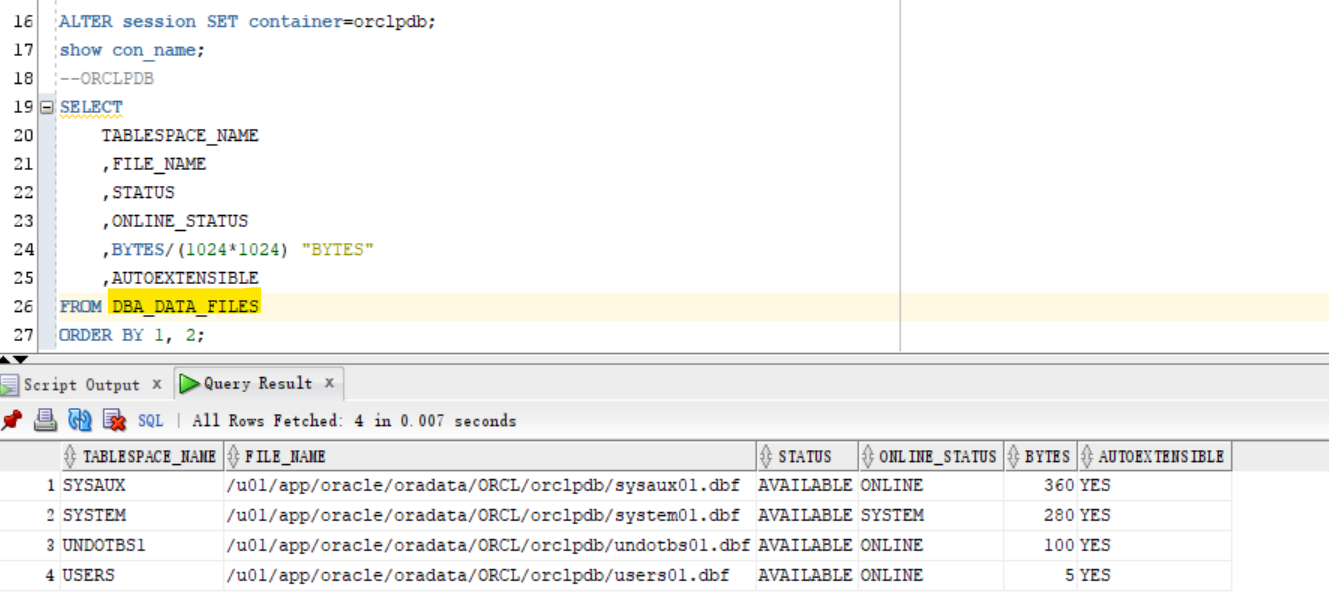Image resolution: width=1329 pixels, height=609 pixels.
Task: Click the down arrow on panel splitter
Action: pos(20,358)
